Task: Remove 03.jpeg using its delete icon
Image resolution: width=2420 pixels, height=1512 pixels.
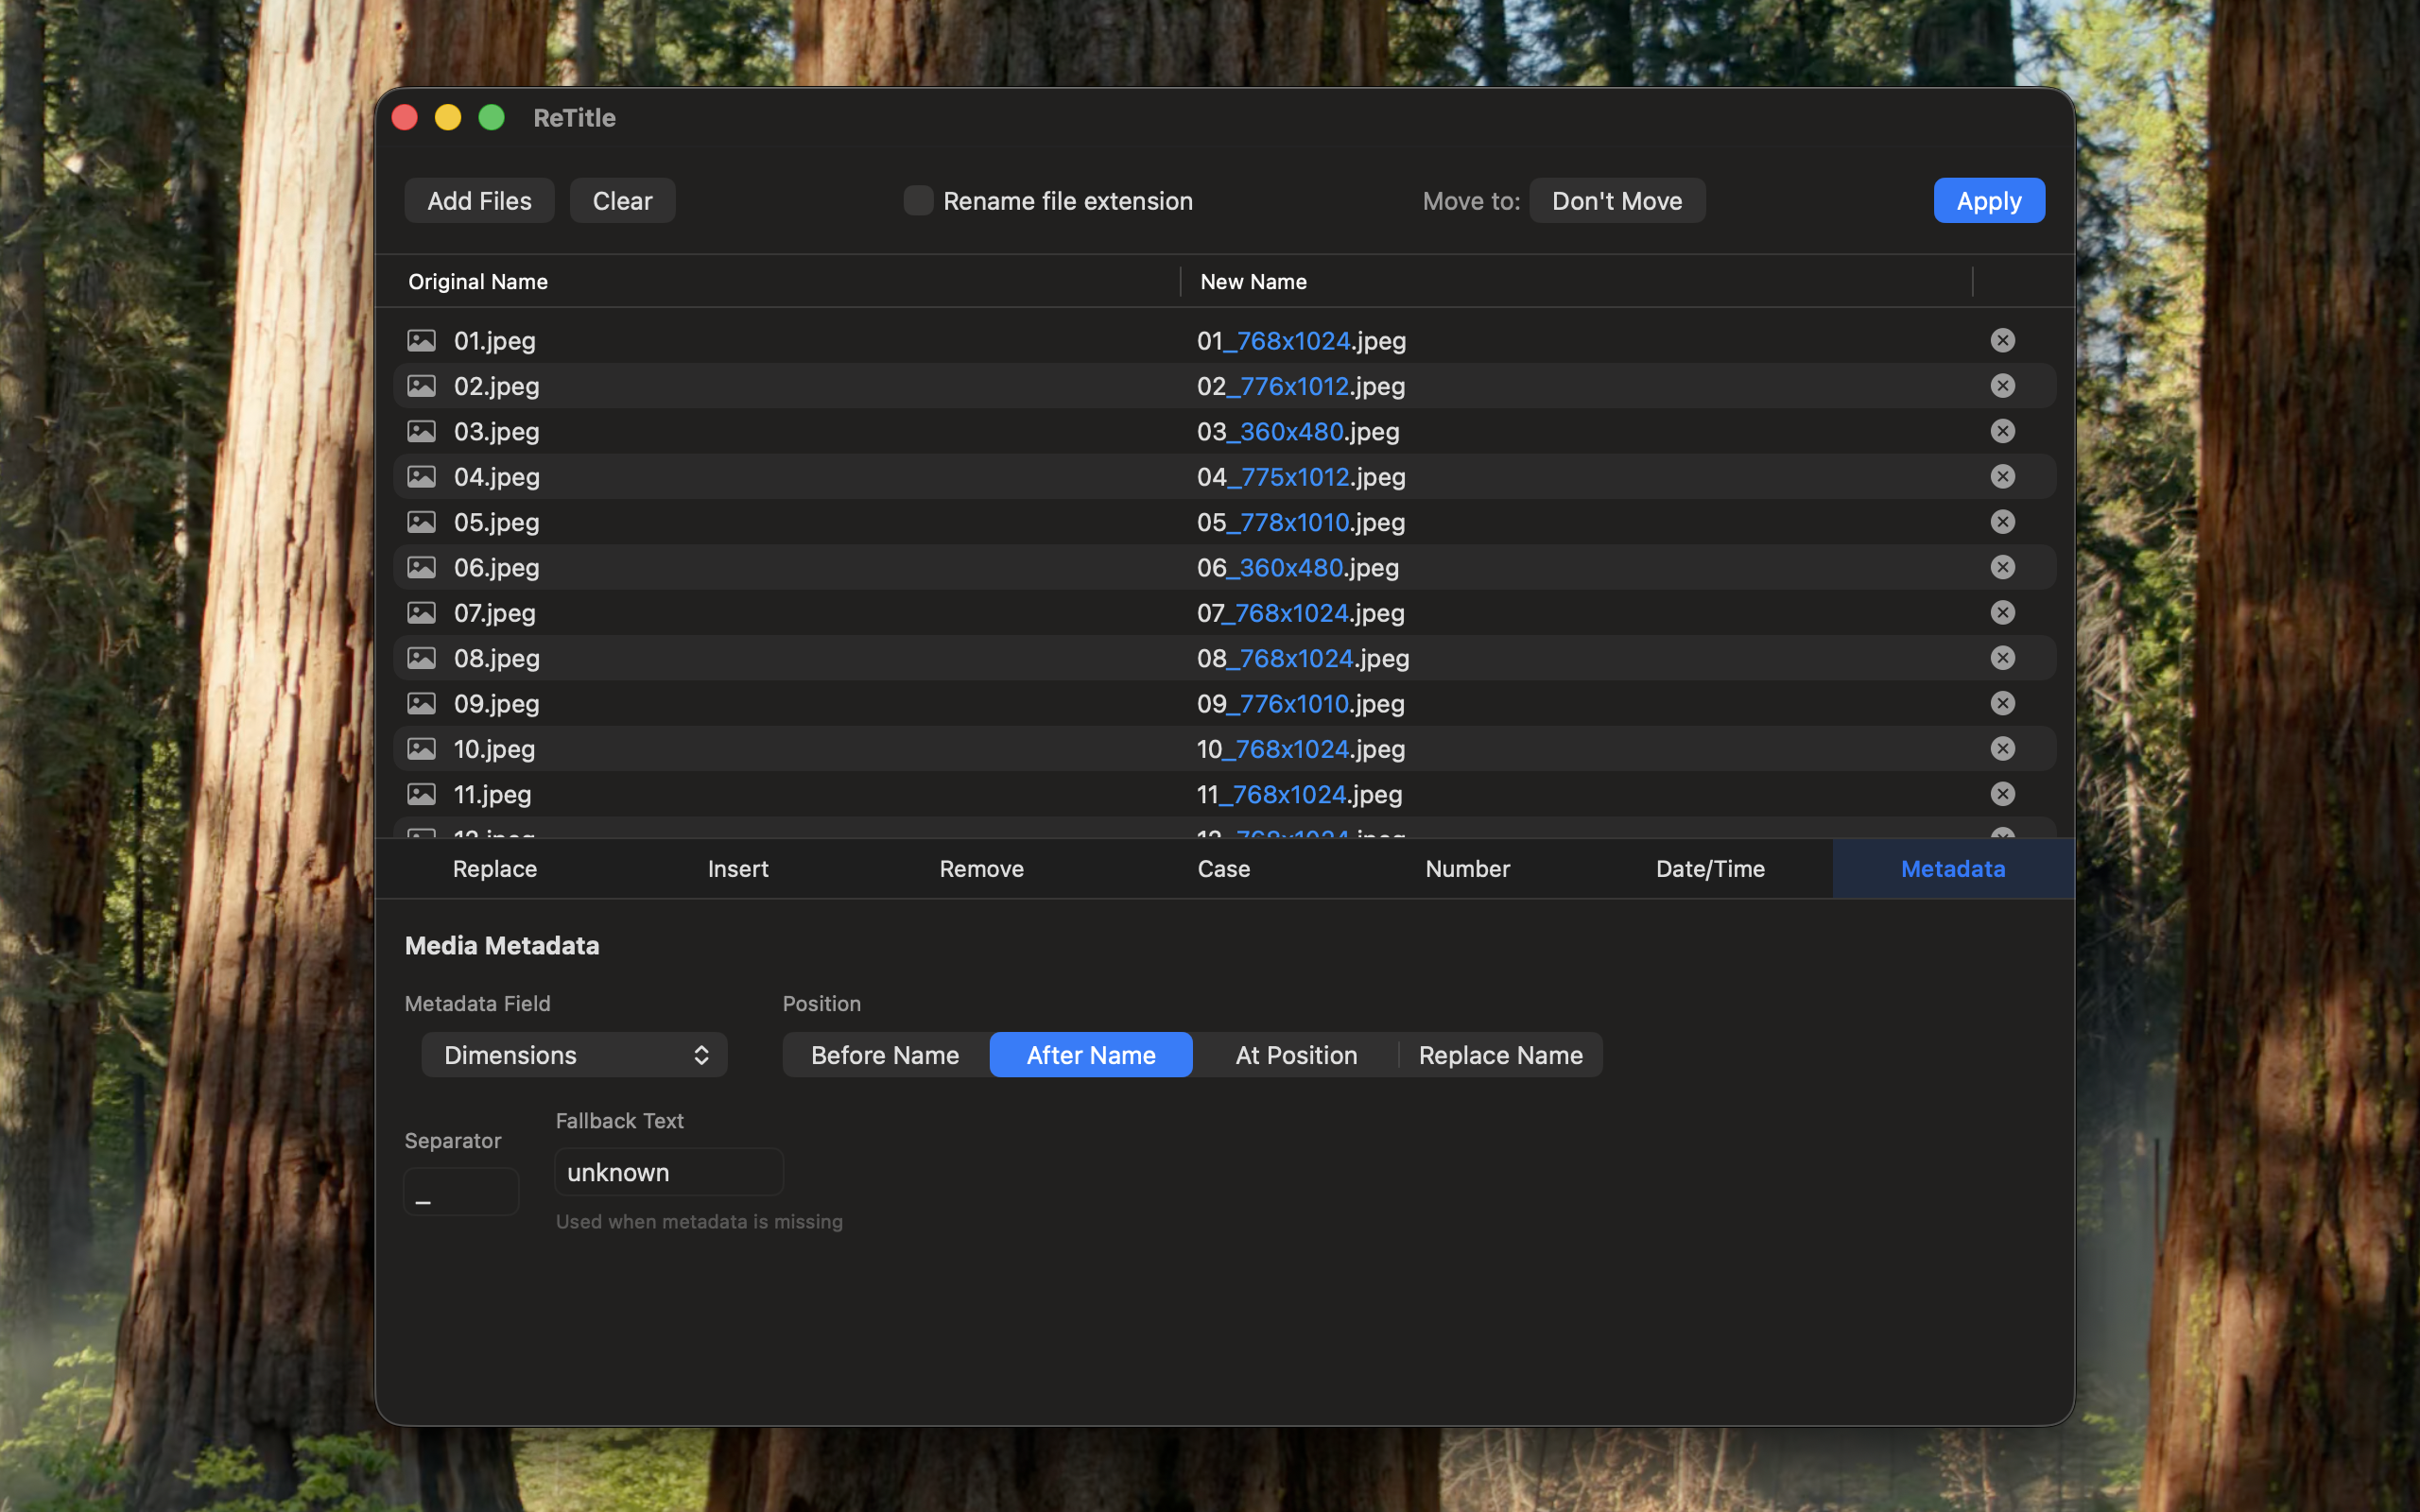Action: coord(2003,431)
